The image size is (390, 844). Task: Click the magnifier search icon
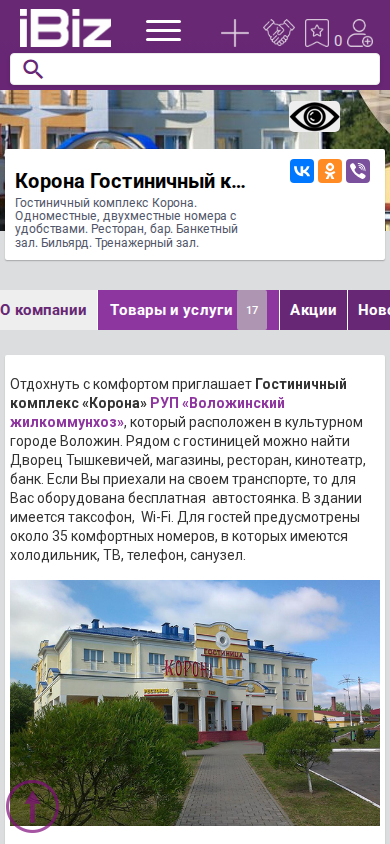point(33,69)
